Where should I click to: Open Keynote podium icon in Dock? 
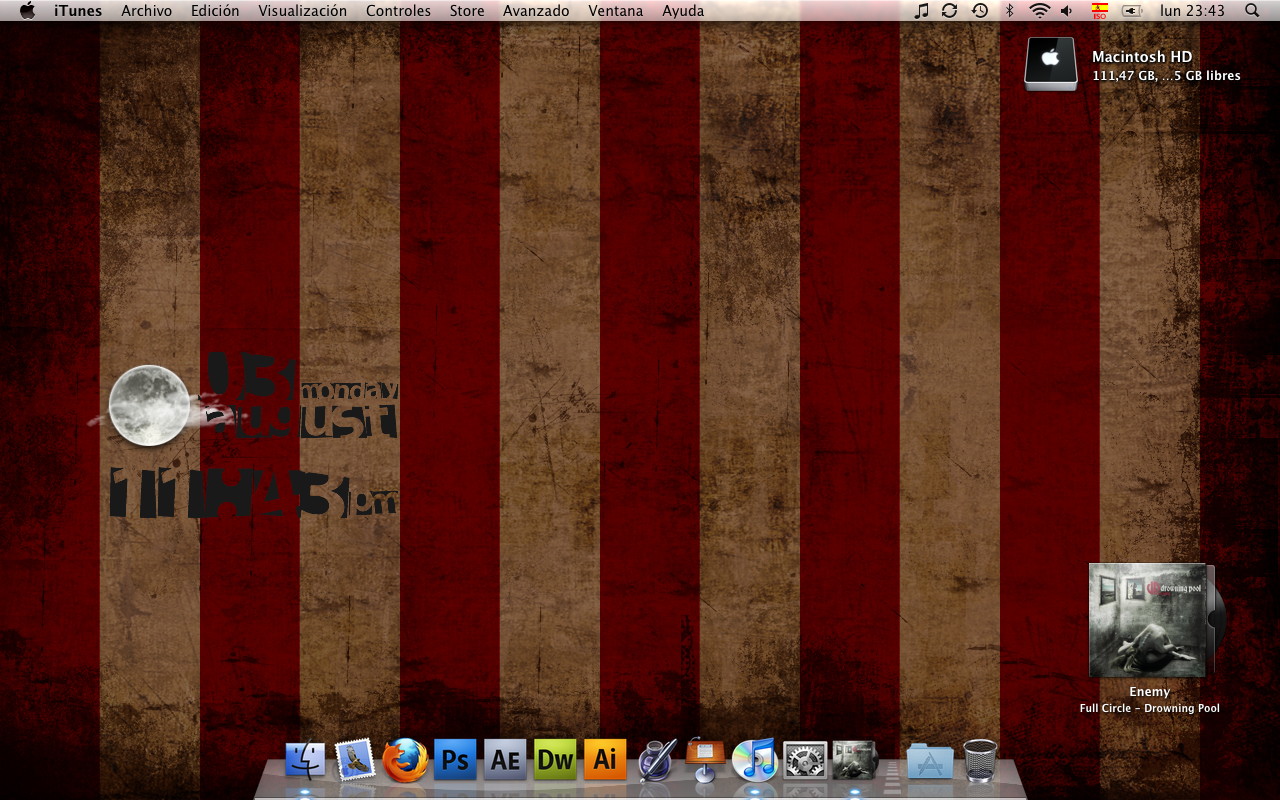[x=705, y=761]
